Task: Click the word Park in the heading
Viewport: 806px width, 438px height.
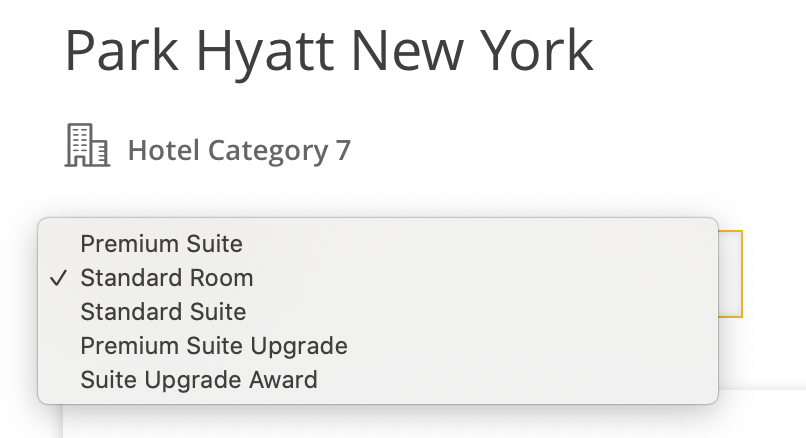Action: pyautogui.click(x=122, y=50)
